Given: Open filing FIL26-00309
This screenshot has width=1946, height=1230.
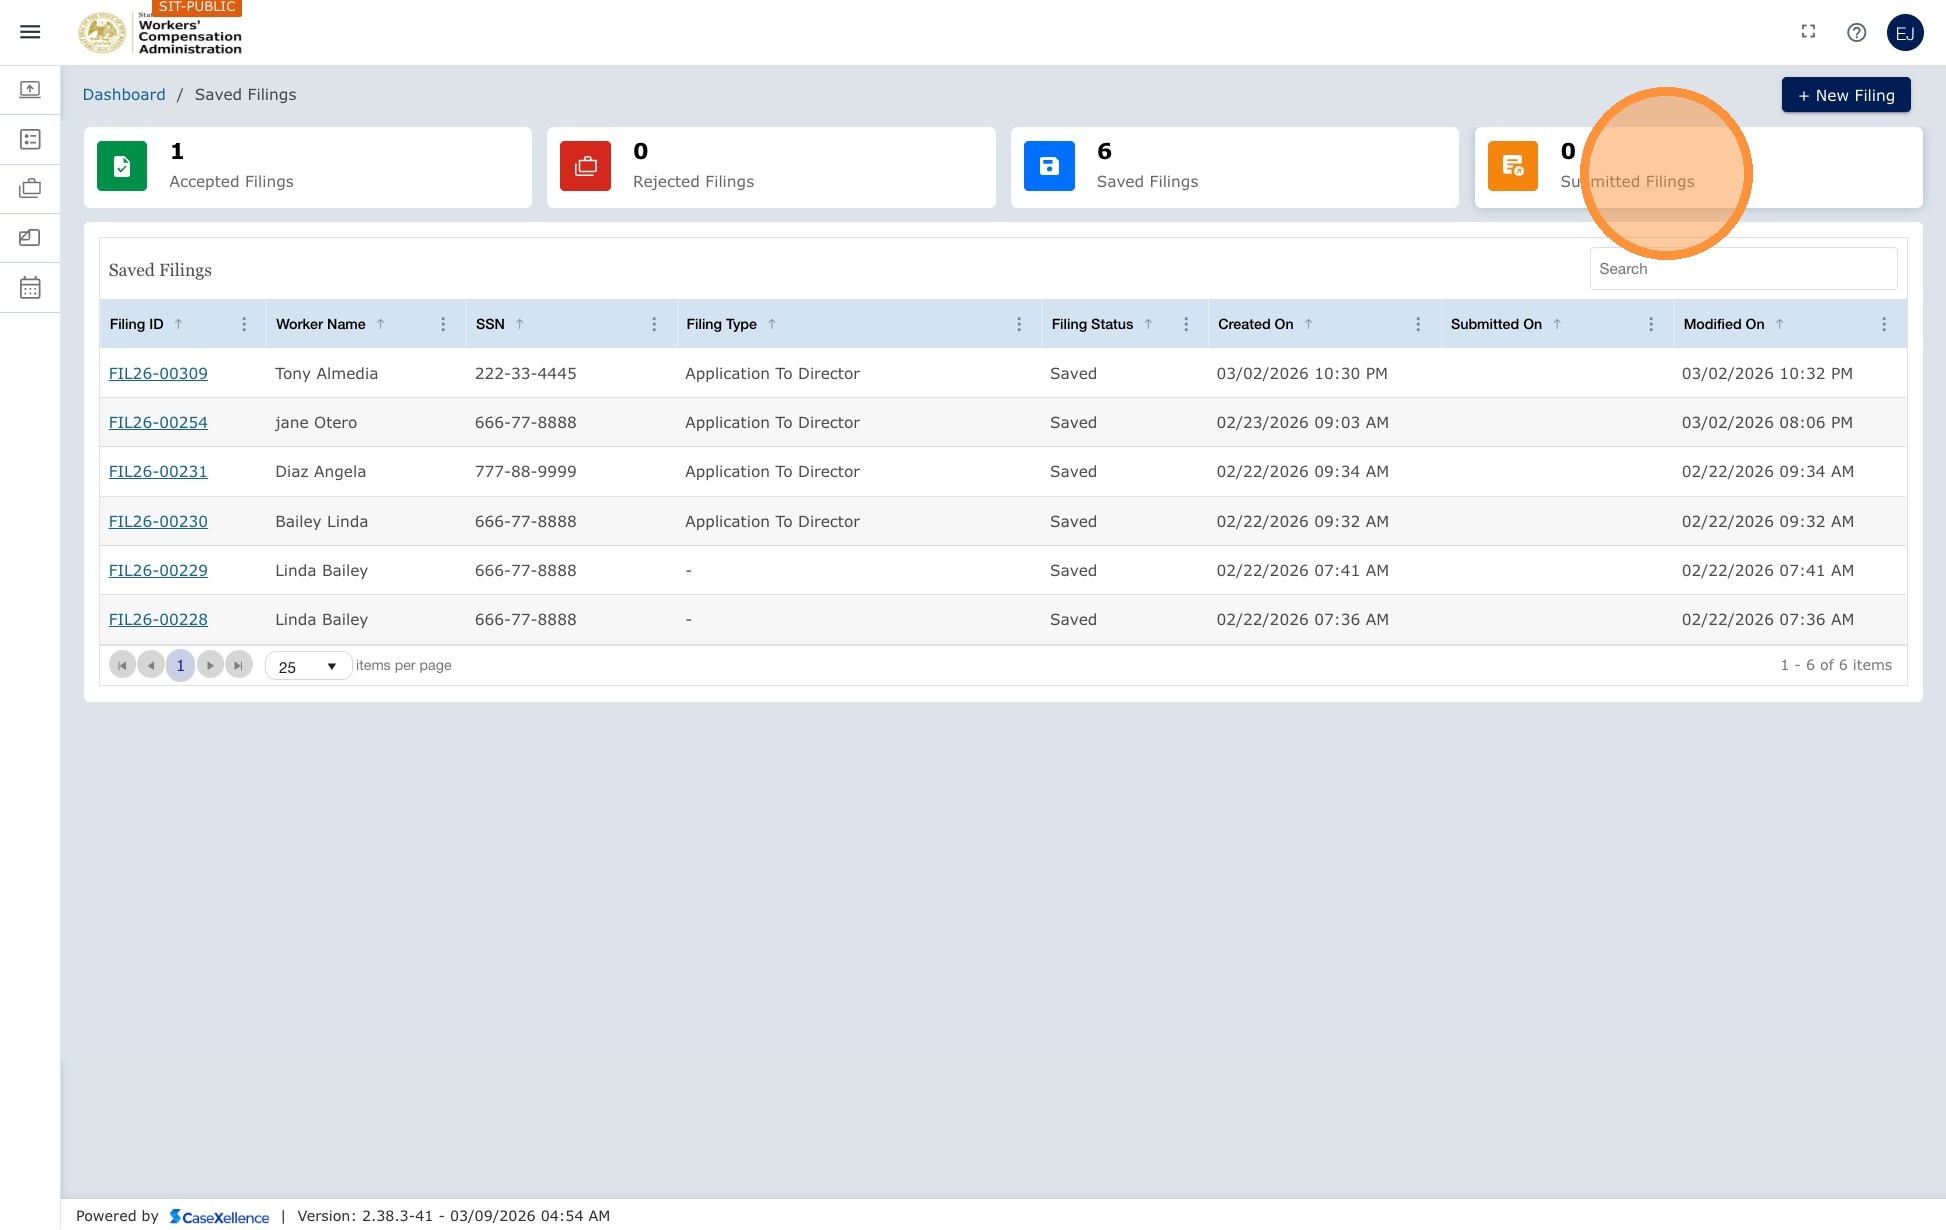Looking at the screenshot, I should pyautogui.click(x=158, y=373).
